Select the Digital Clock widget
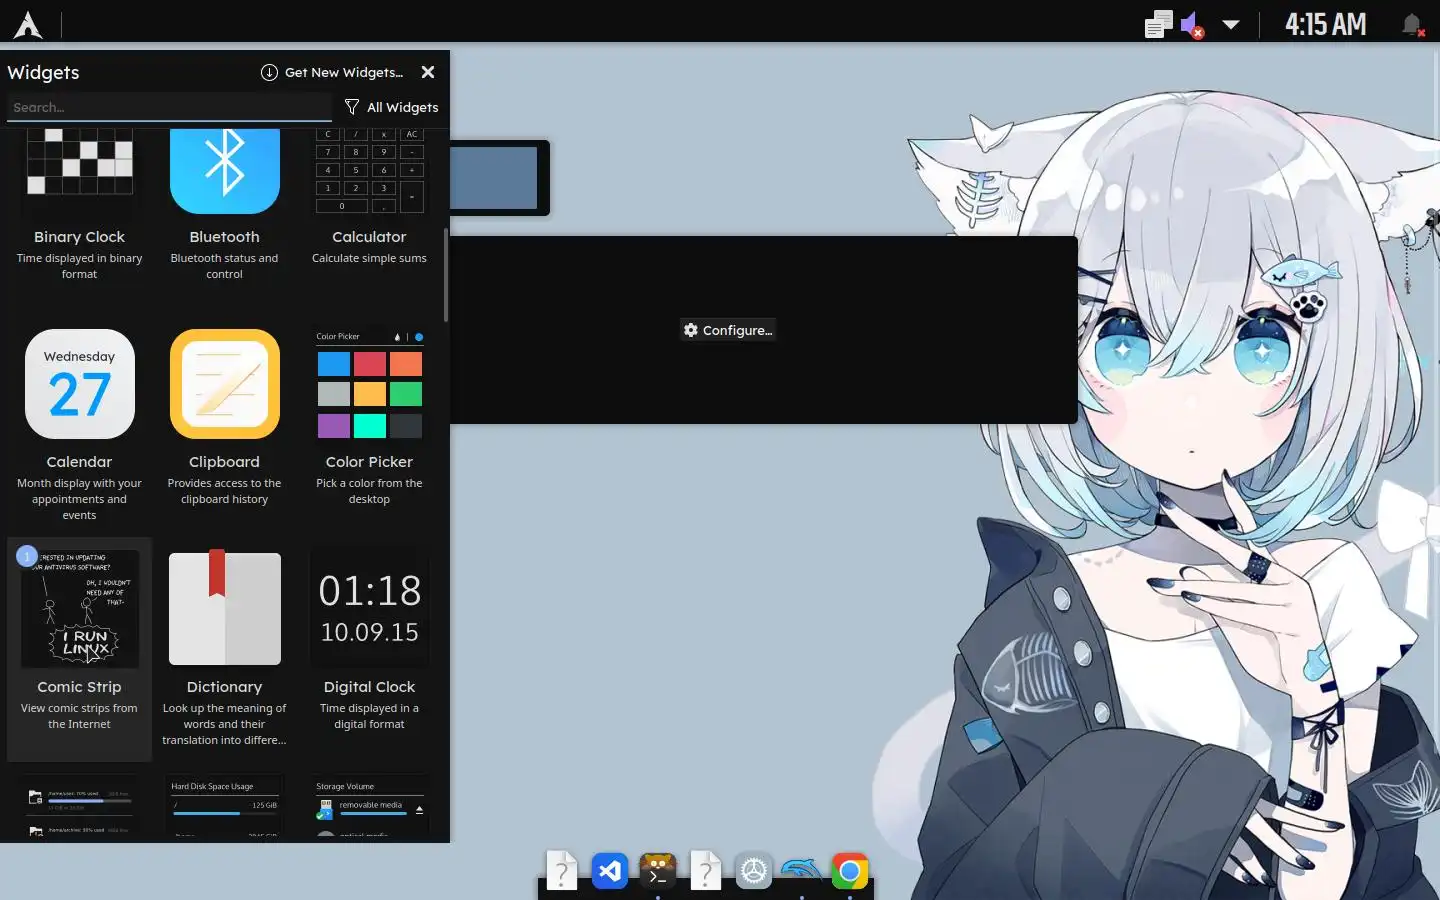 pyautogui.click(x=369, y=648)
